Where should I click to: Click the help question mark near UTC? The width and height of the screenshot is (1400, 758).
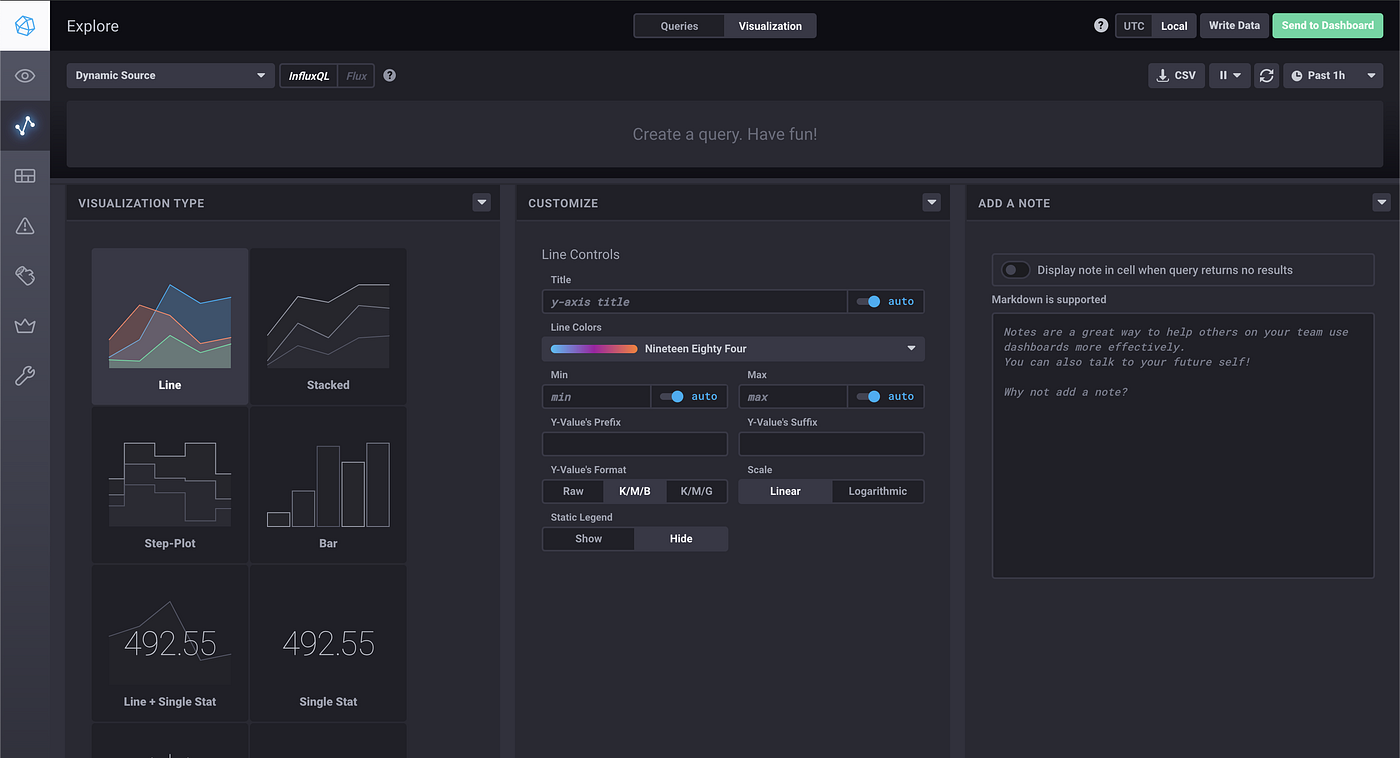(x=1101, y=26)
